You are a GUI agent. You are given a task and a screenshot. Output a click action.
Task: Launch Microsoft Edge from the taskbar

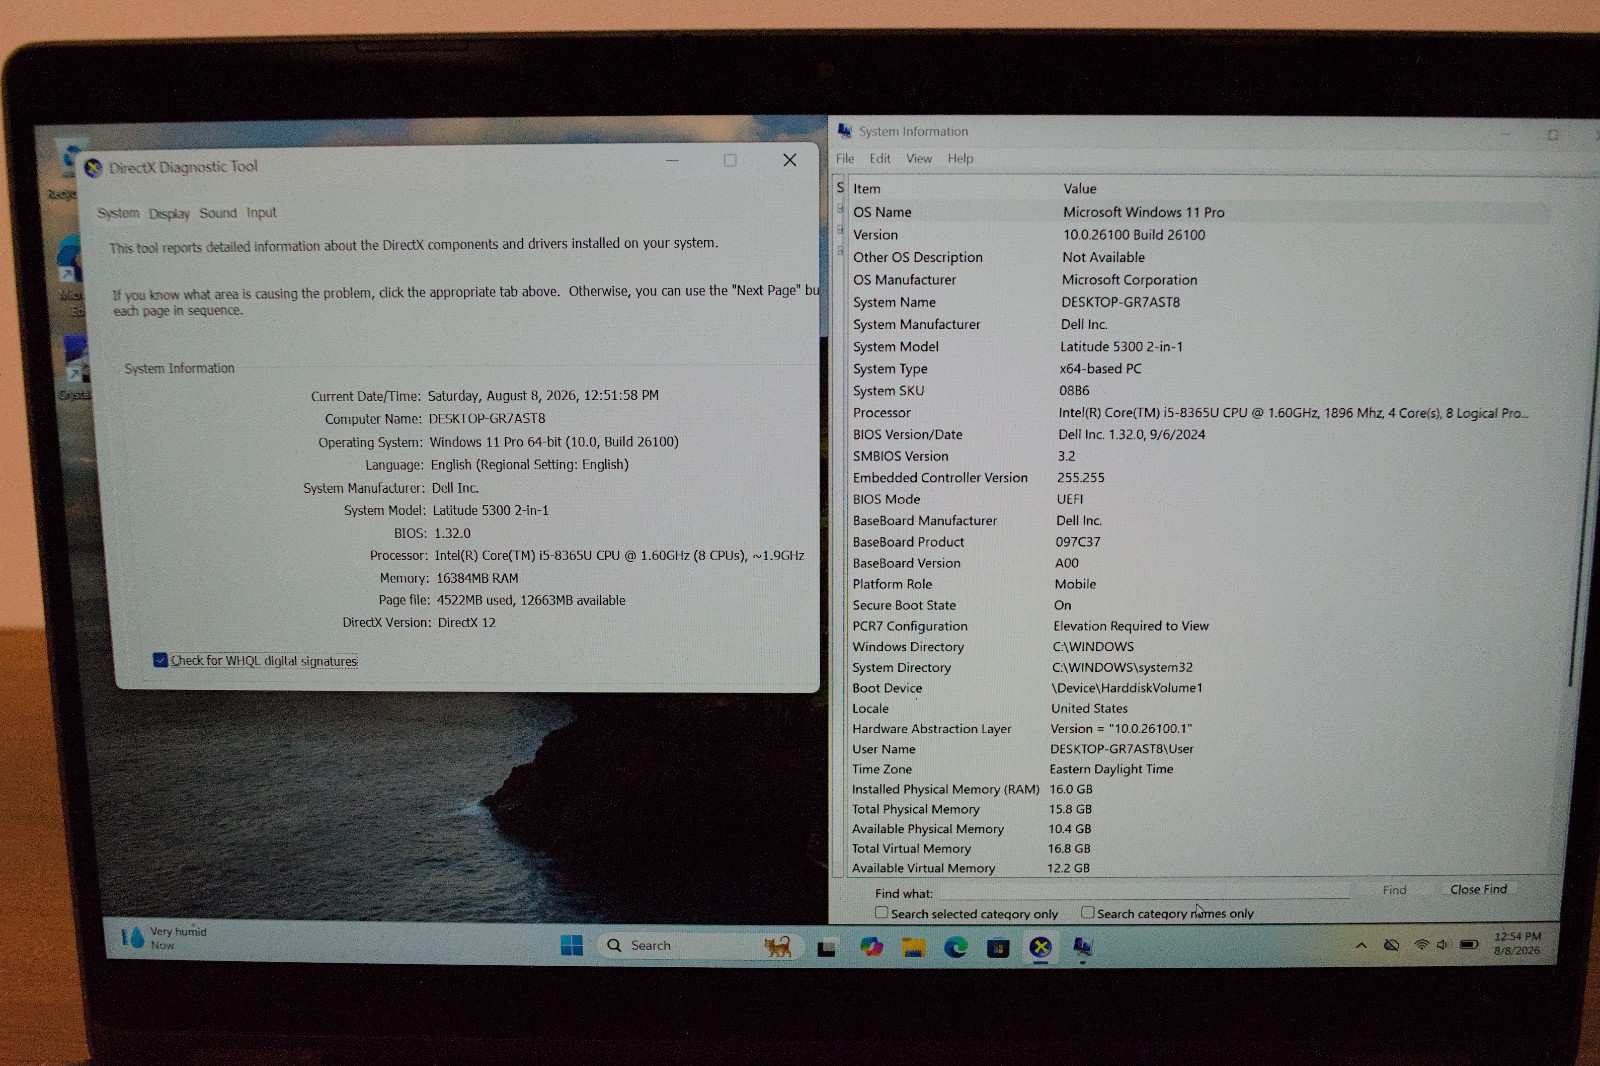(956, 947)
